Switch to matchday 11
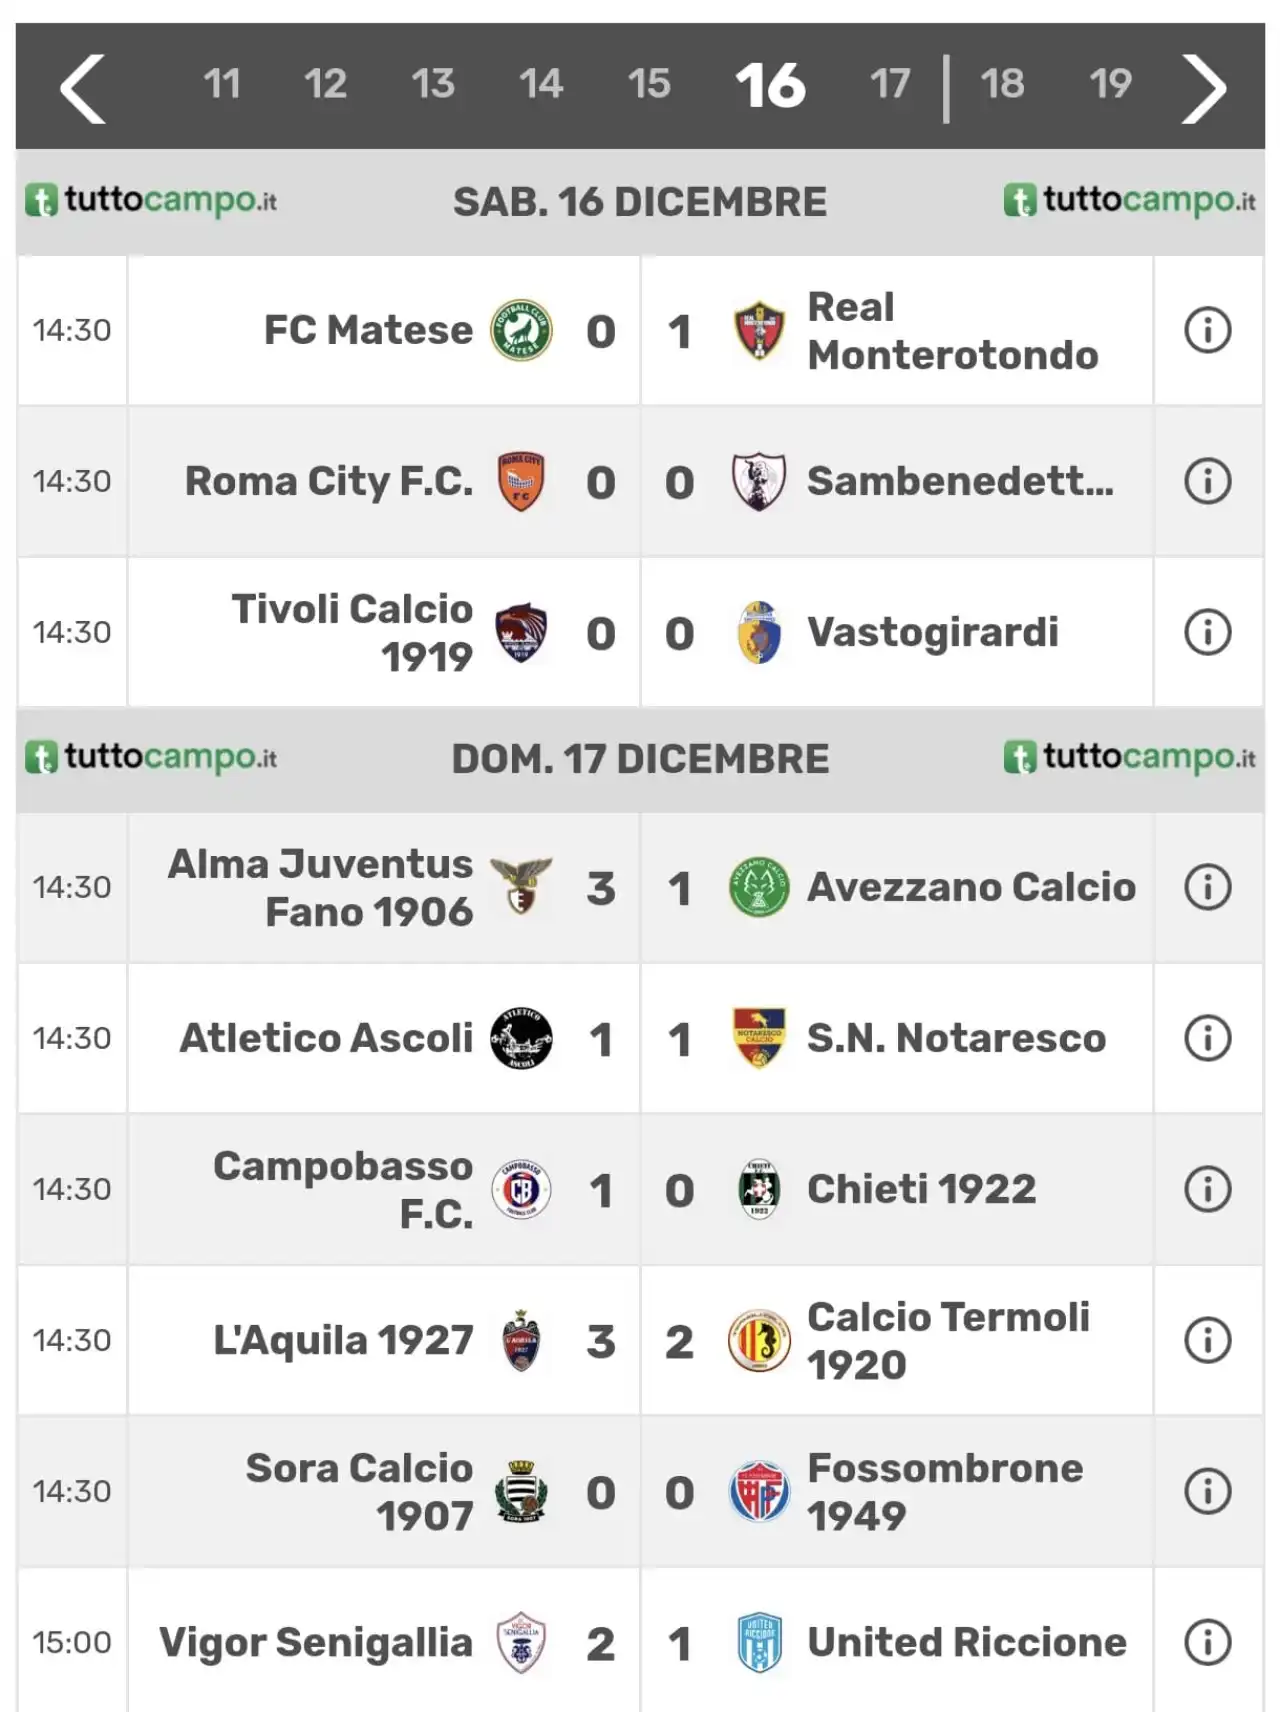1280x1712 pixels. pos(222,84)
